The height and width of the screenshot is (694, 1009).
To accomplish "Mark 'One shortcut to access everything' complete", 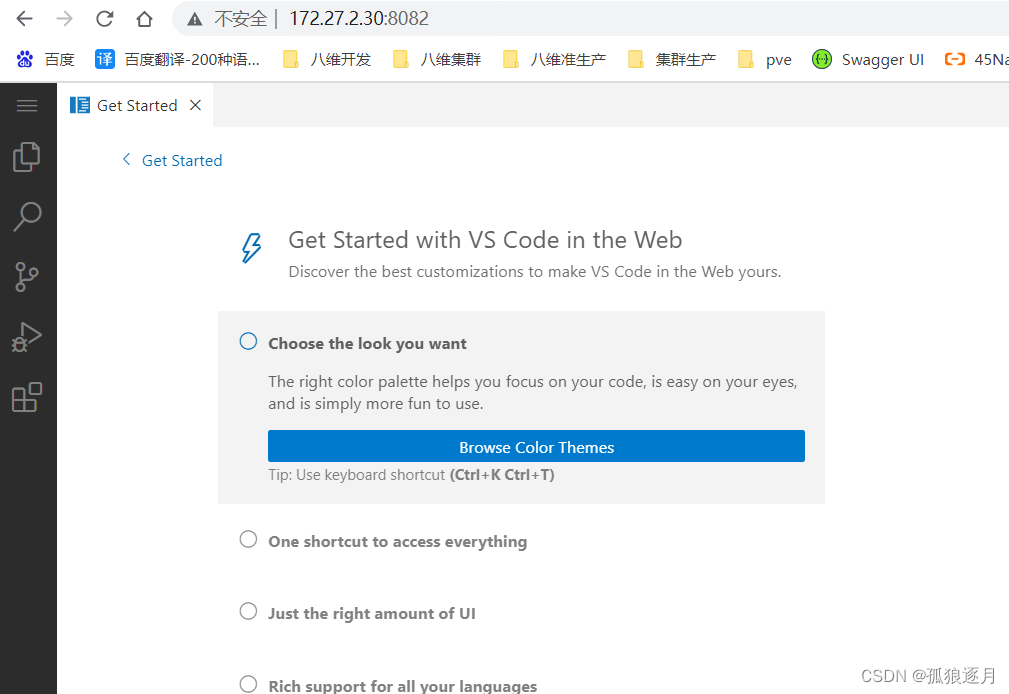I will coord(247,539).
